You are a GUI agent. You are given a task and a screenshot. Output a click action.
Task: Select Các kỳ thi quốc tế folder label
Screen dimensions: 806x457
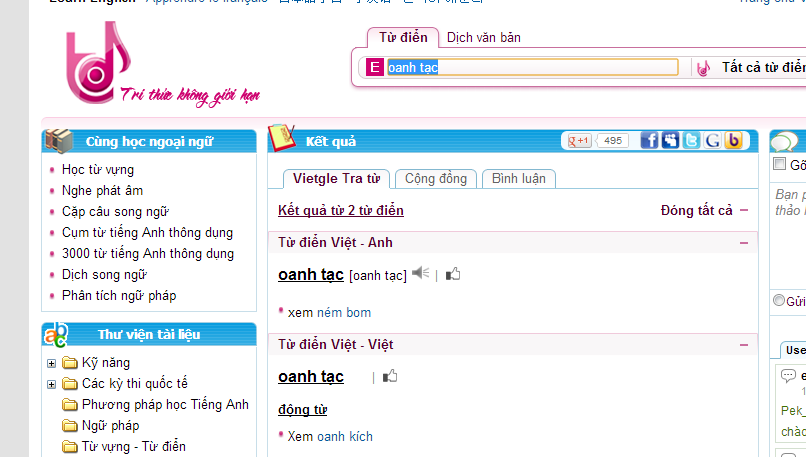[135, 384]
